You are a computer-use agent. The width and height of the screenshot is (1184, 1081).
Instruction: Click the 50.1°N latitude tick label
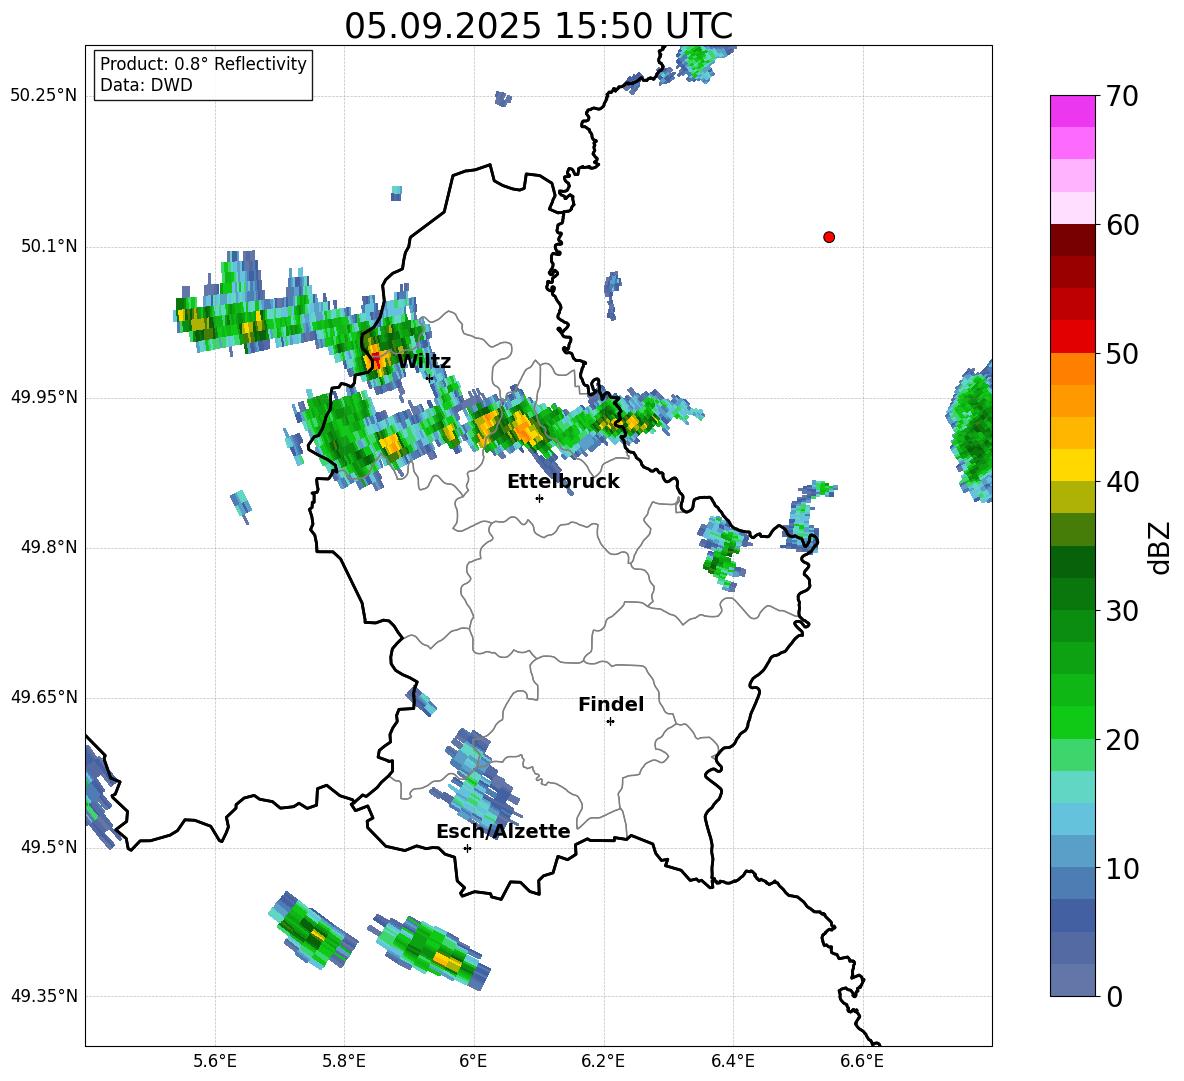[49, 247]
